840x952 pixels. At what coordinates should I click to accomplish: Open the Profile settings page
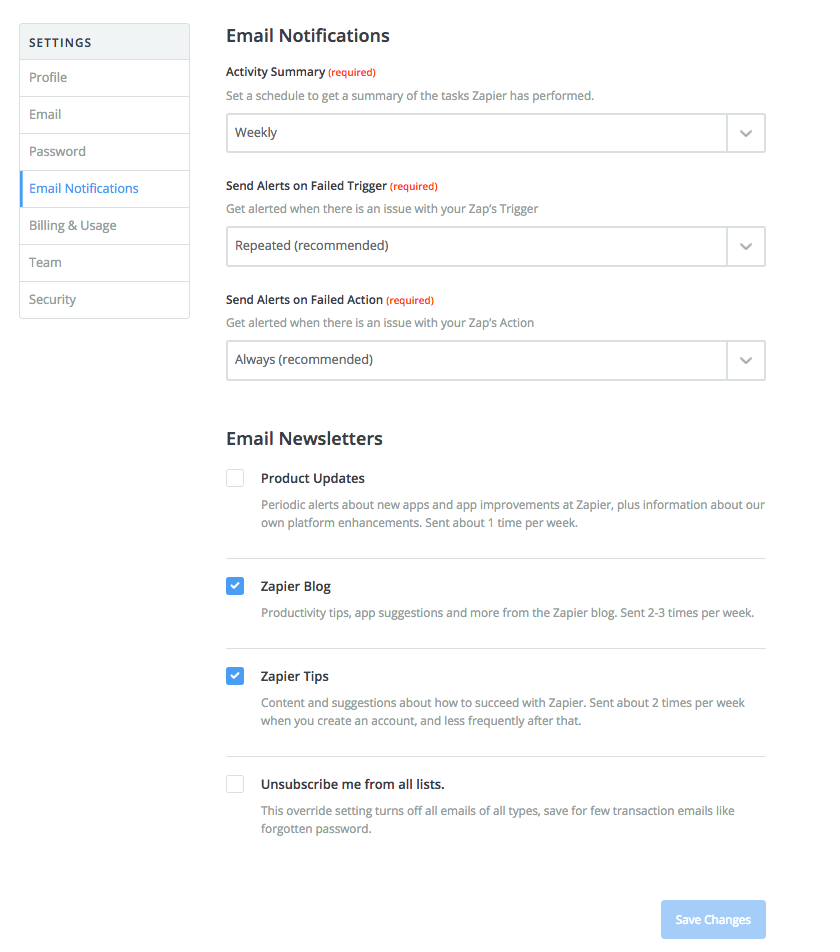[104, 78]
